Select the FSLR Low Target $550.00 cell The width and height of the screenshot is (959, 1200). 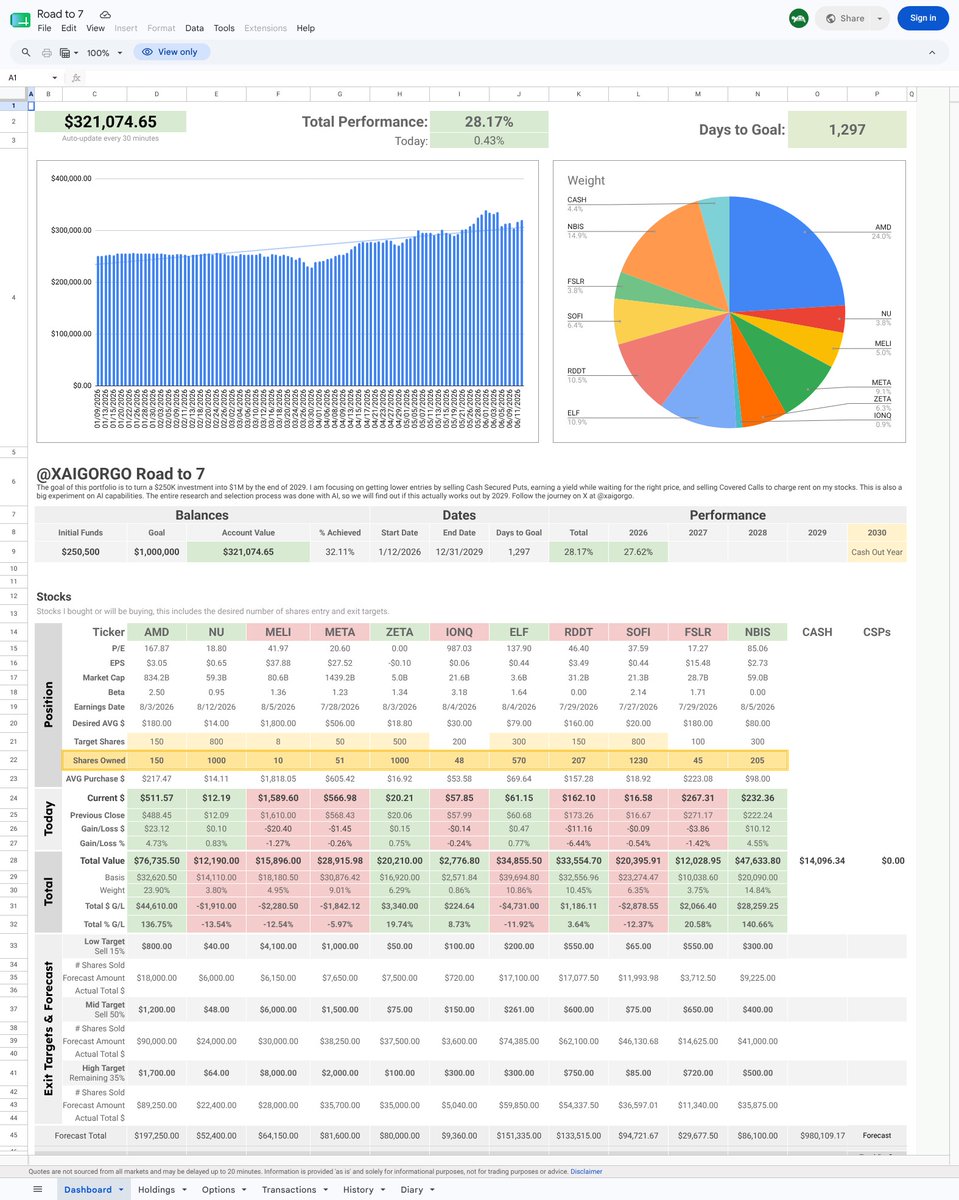tap(697, 945)
